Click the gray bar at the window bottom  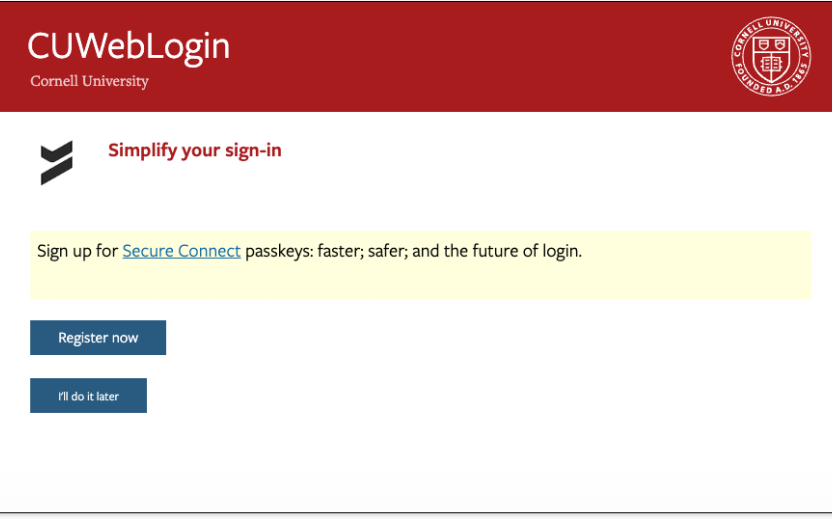point(416,516)
